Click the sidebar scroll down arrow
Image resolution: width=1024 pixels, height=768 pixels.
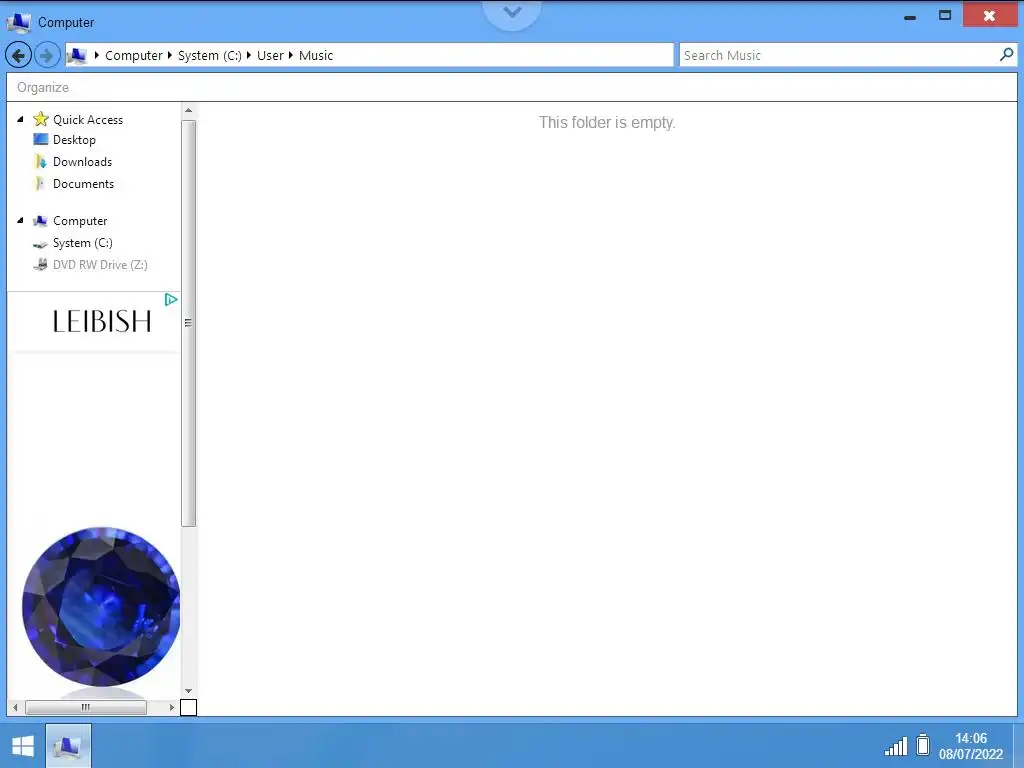(x=188, y=691)
